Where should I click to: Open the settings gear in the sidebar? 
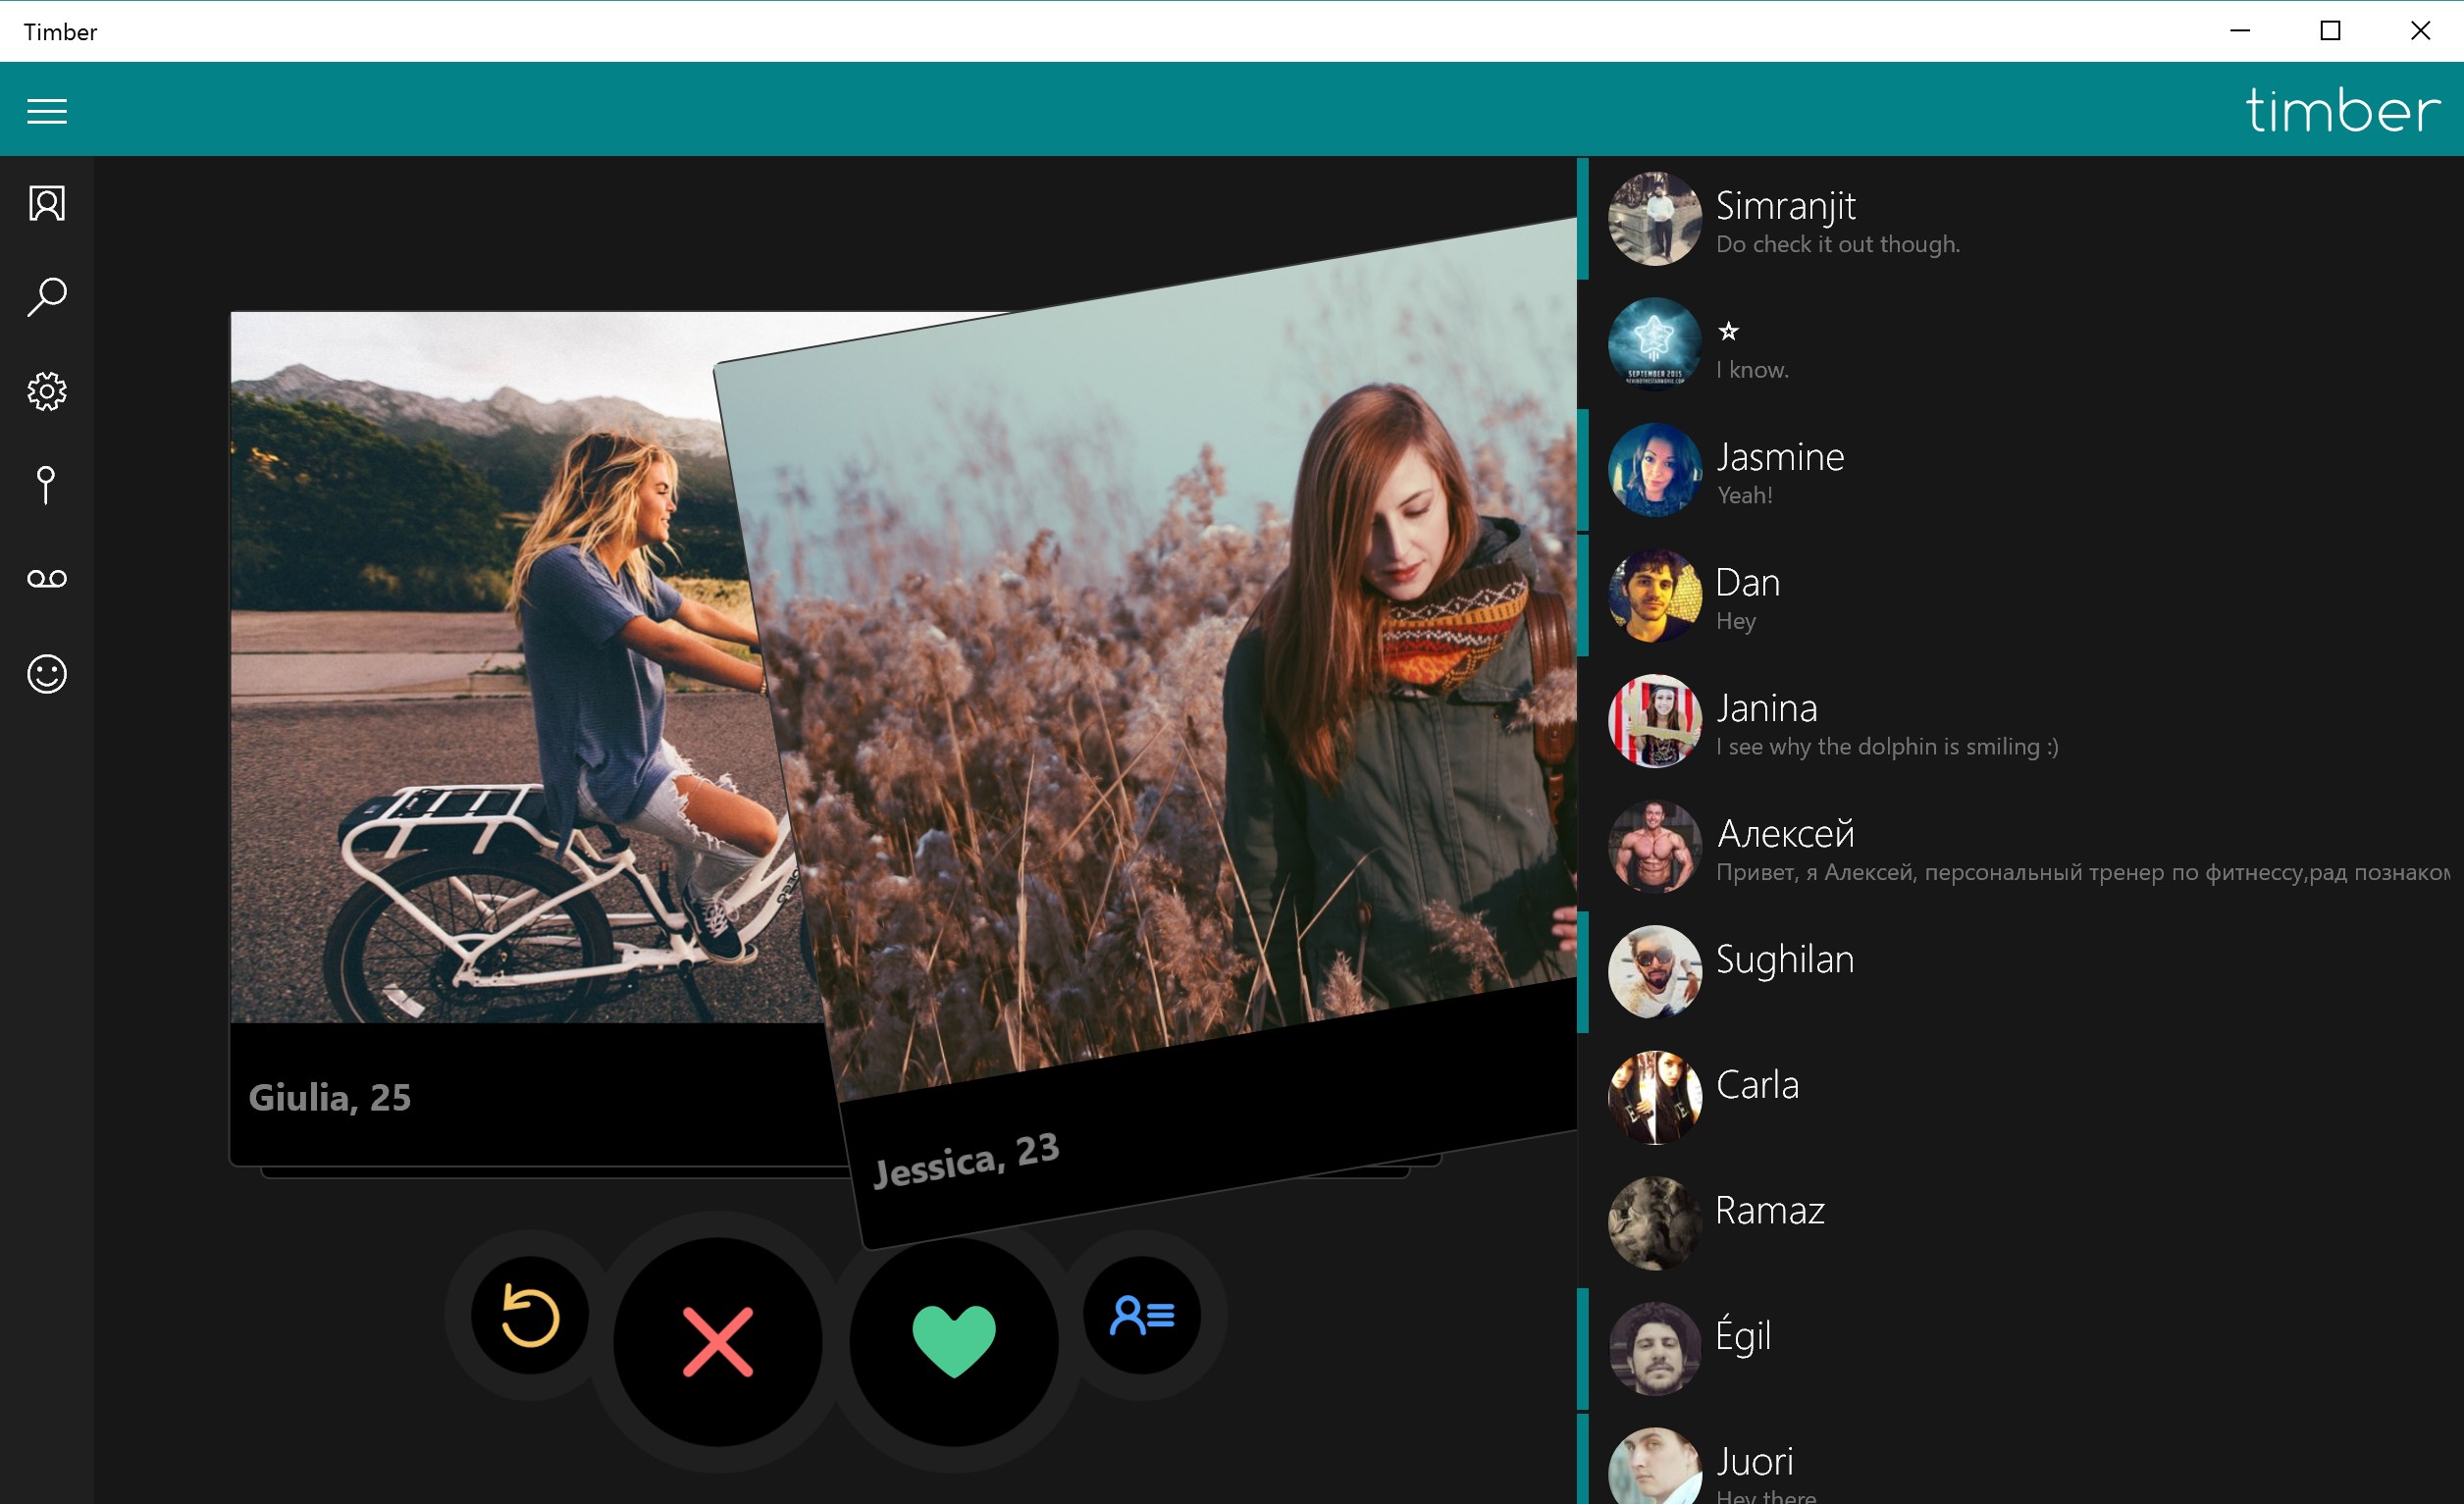pos(47,391)
